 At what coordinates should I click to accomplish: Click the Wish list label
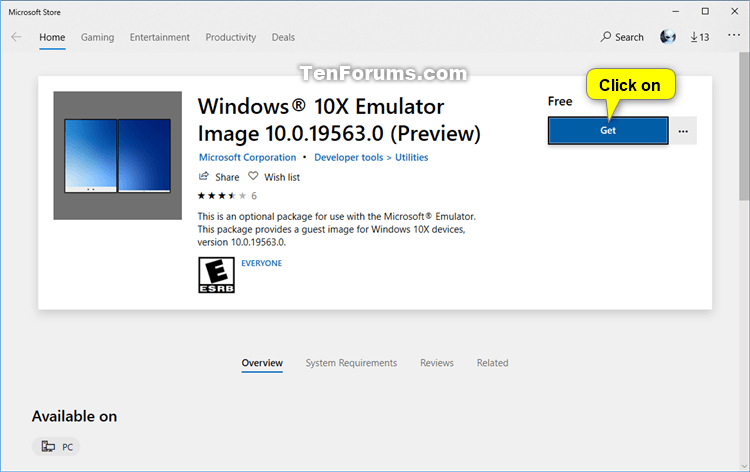click(x=282, y=177)
